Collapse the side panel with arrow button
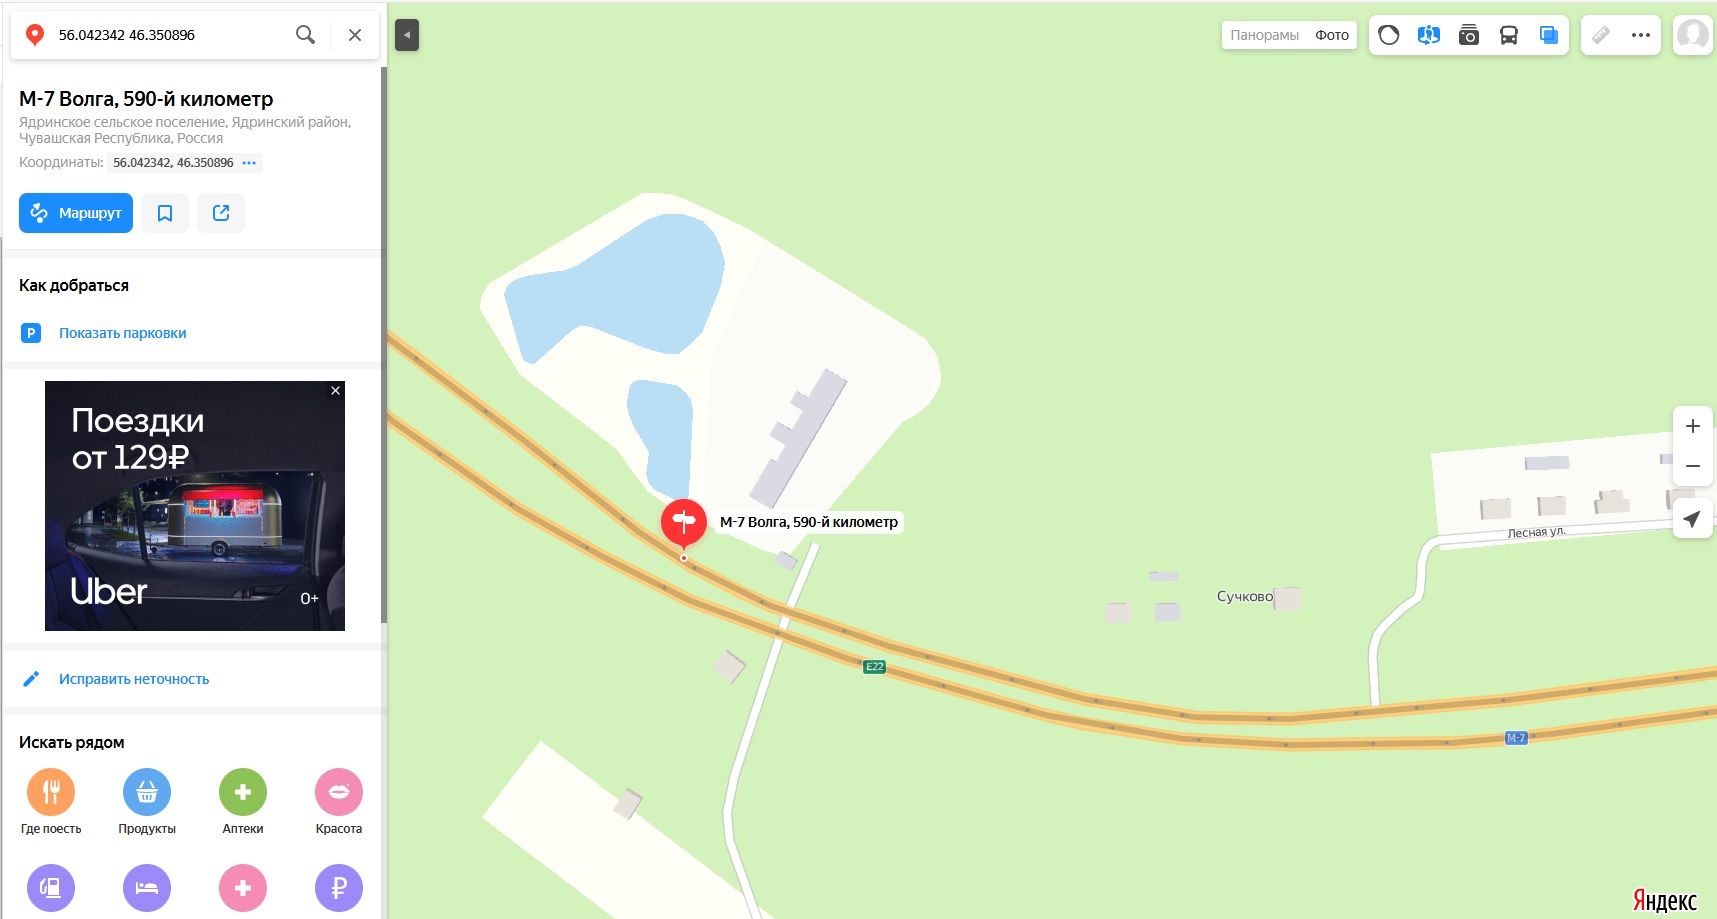1717x919 pixels. click(x=407, y=35)
